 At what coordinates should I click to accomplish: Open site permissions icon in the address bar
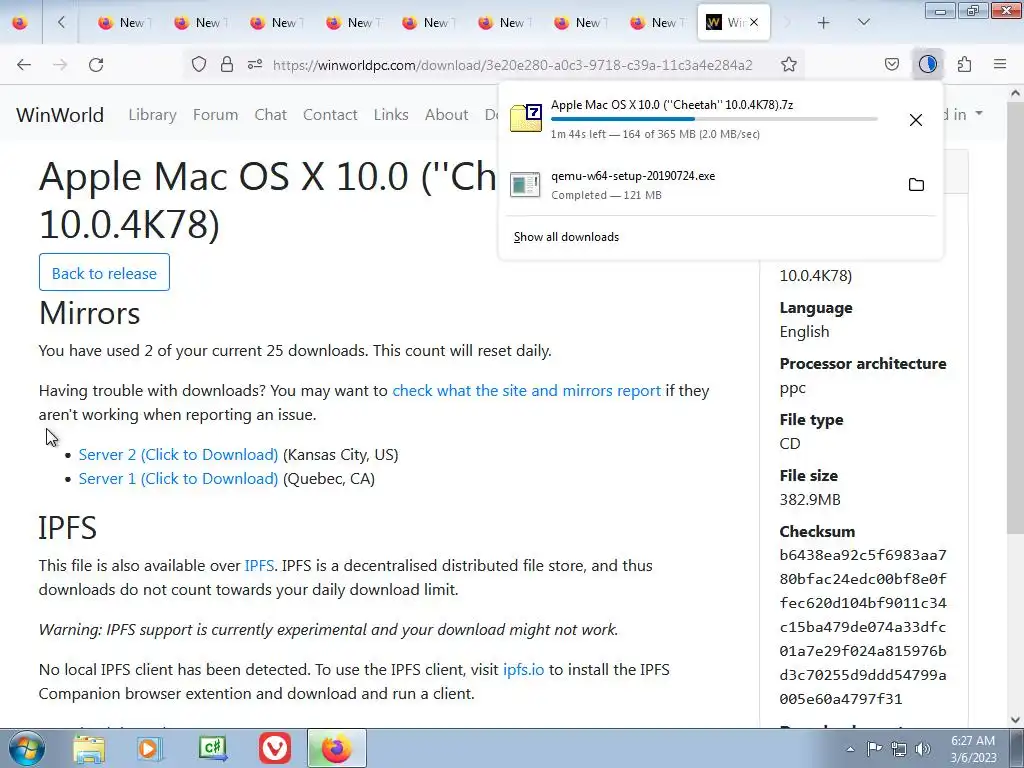click(x=255, y=64)
